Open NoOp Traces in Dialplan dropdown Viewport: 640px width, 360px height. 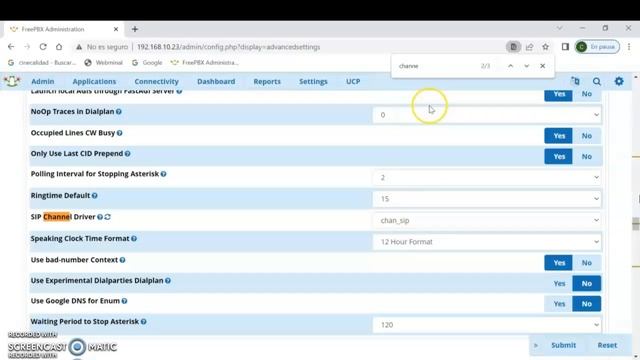(x=487, y=115)
